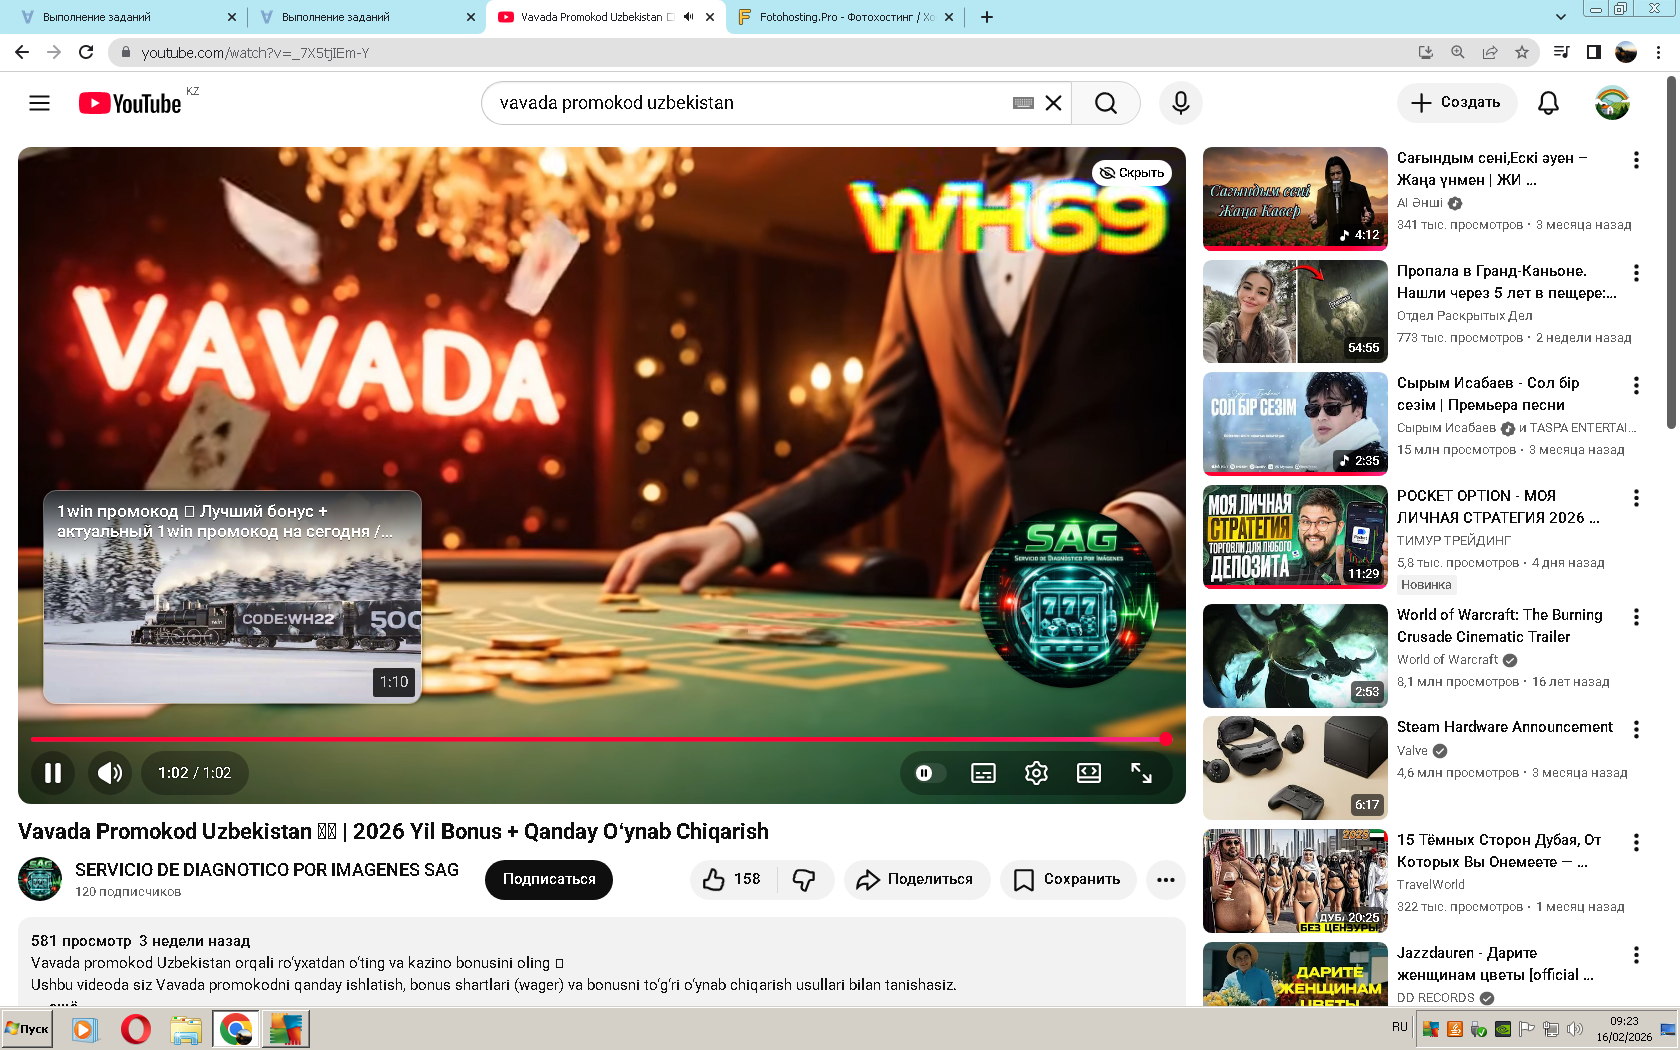Viewport: 1680px width, 1050px height.
Task: Open the tray volume speaker icon
Action: pos(1575,1029)
